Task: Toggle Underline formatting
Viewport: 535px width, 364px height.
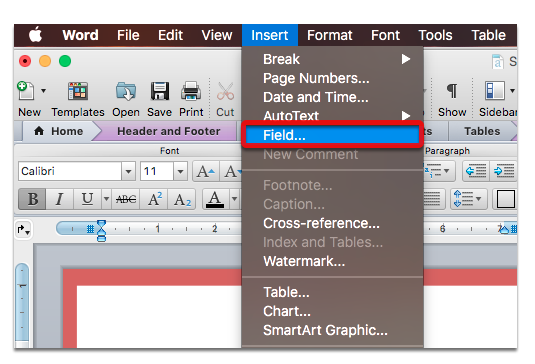Action: point(87,199)
